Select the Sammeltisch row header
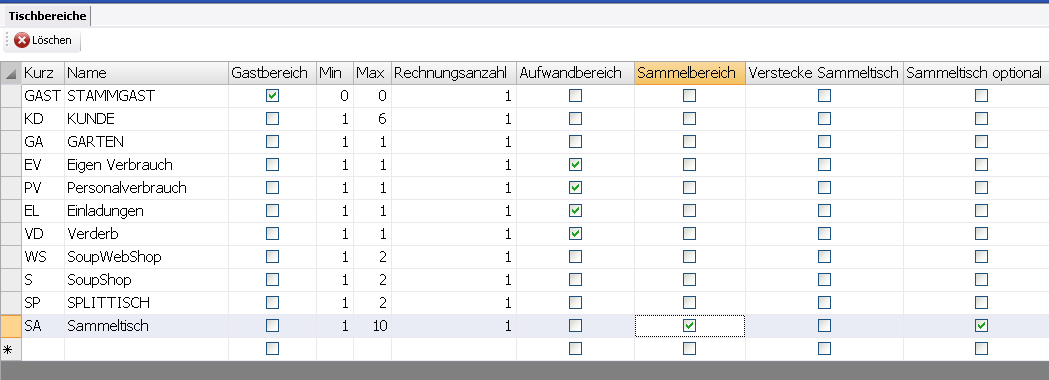The image size is (1049, 380). 11,326
